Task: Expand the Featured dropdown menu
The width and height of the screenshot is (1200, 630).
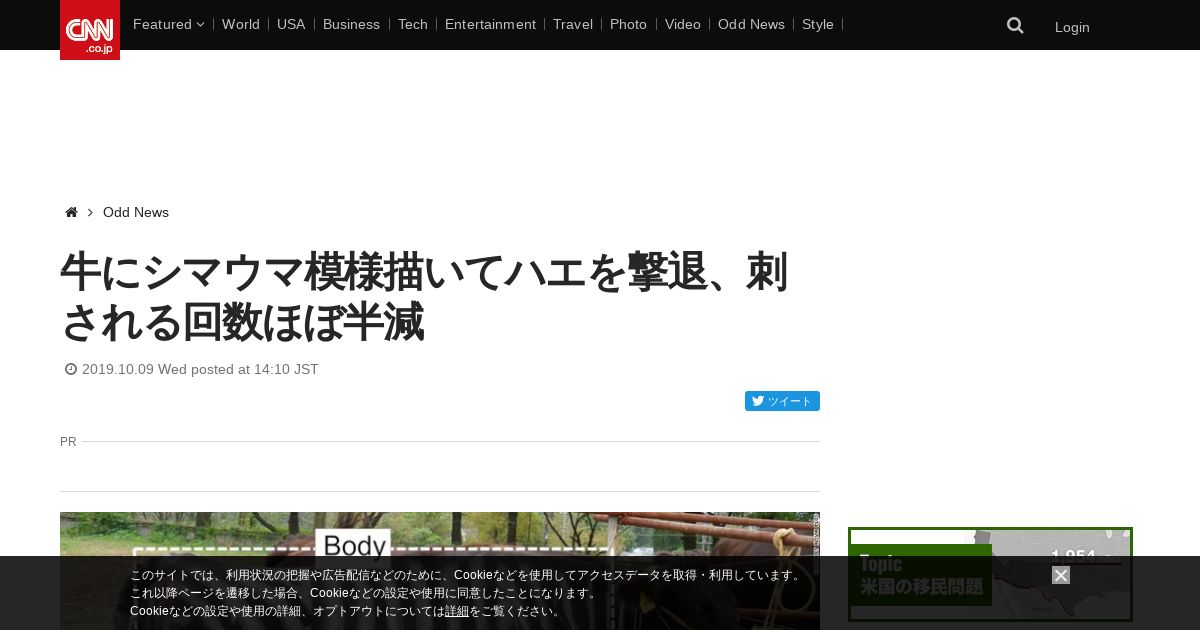Action: tap(168, 24)
